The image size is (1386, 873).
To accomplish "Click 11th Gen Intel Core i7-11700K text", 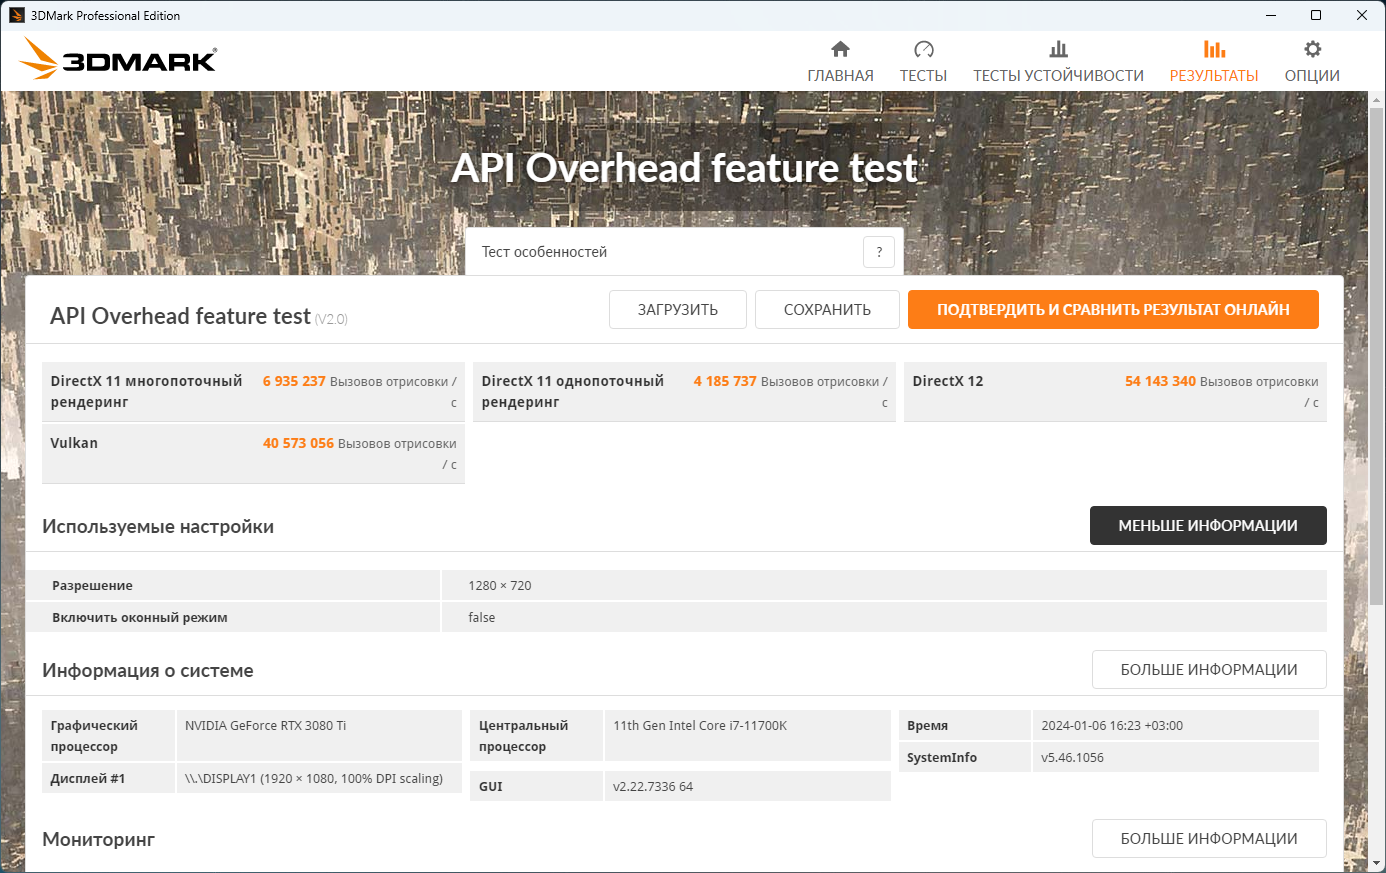I will click(x=700, y=726).
